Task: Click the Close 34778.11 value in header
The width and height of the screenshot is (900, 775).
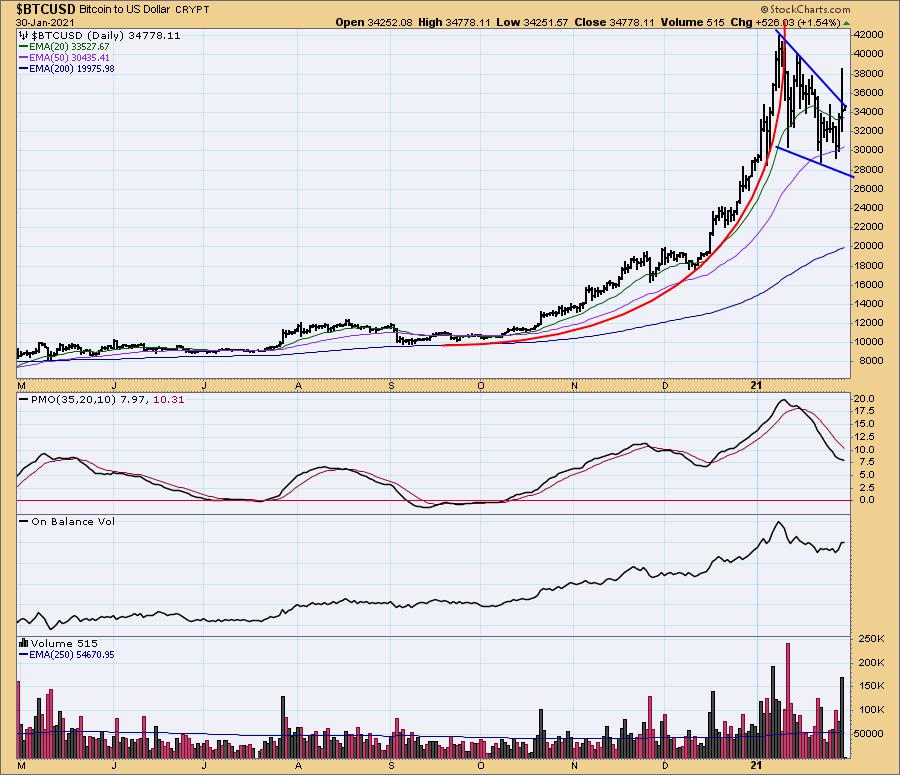Action: (614, 22)
